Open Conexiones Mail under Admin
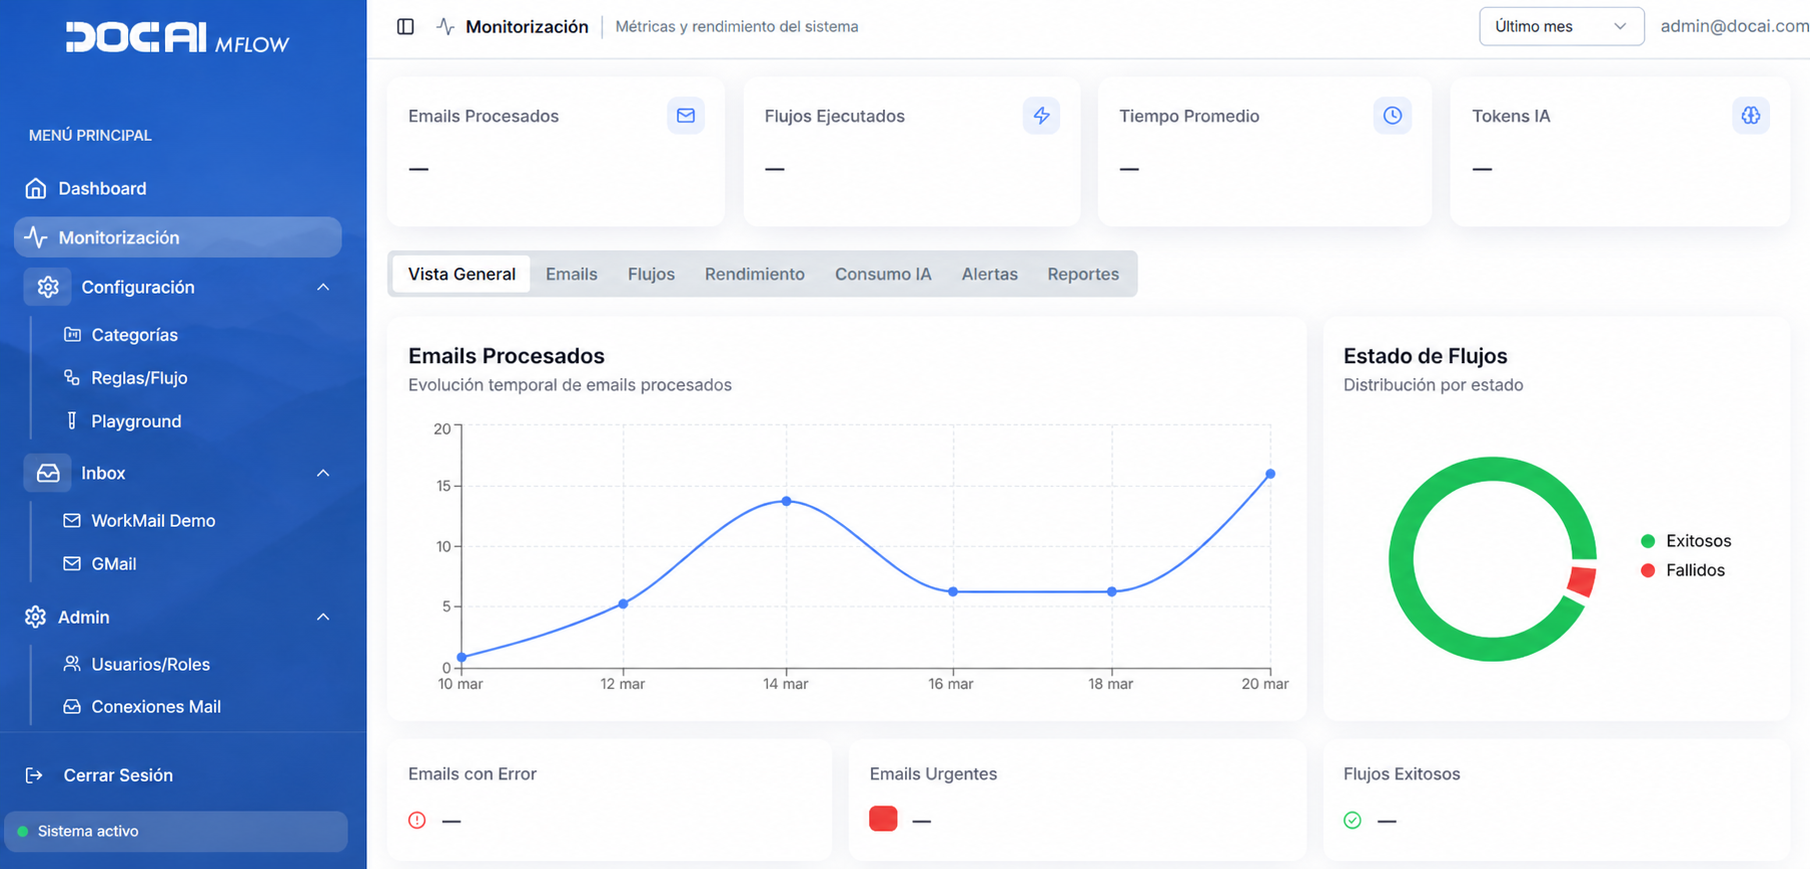The width and height of the screenshot is (1810, 869). pyautogui.click(x=156, y=707)
